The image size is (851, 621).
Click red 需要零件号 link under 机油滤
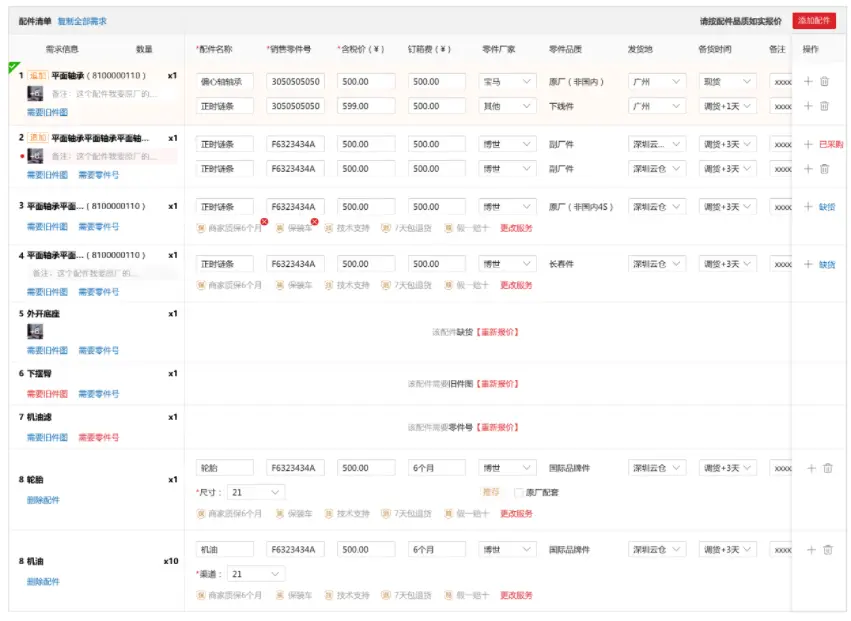pyautogui.click(x=99, y=437)
